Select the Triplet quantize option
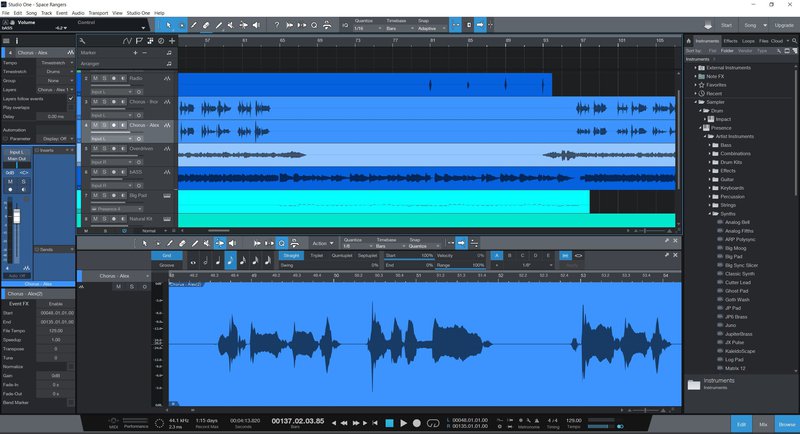 coord(317,256)
